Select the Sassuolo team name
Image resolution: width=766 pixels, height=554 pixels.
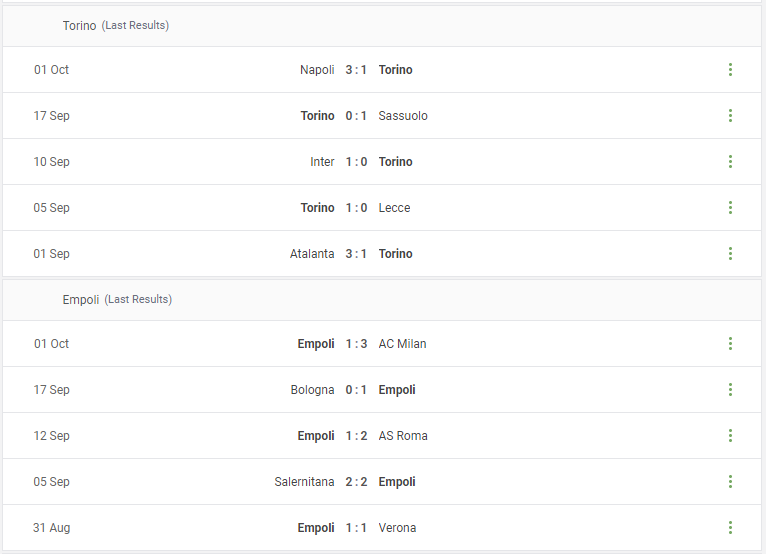[x=403, y=116]
